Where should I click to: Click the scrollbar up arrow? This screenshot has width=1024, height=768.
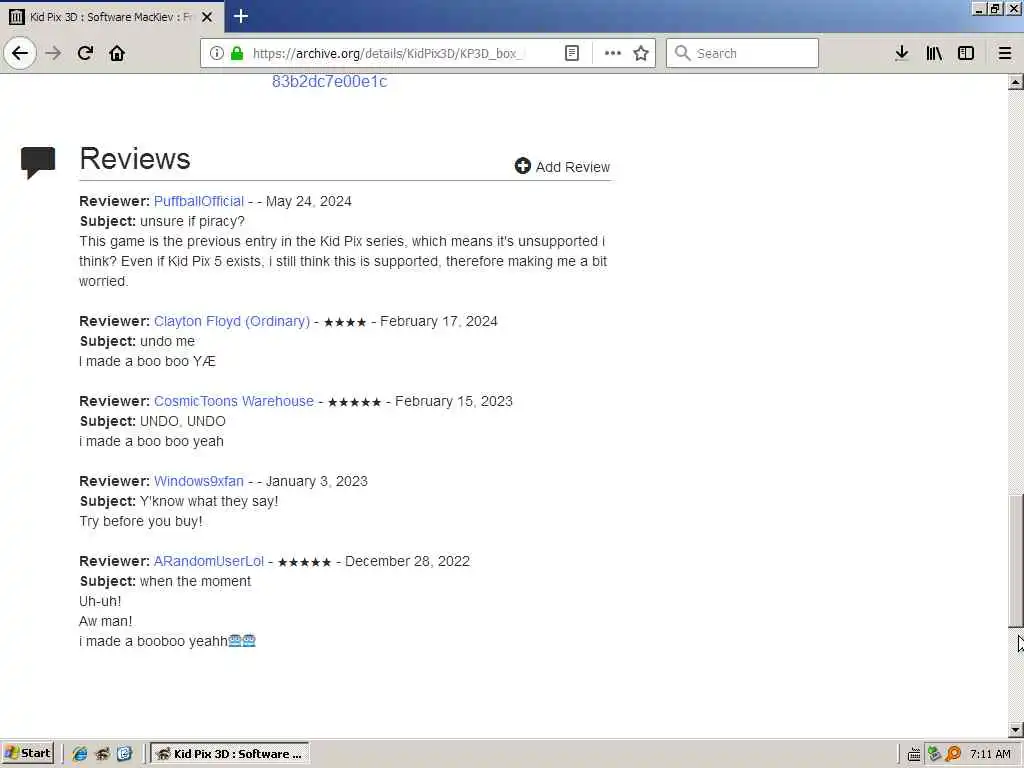click(x=1016, y=82)
